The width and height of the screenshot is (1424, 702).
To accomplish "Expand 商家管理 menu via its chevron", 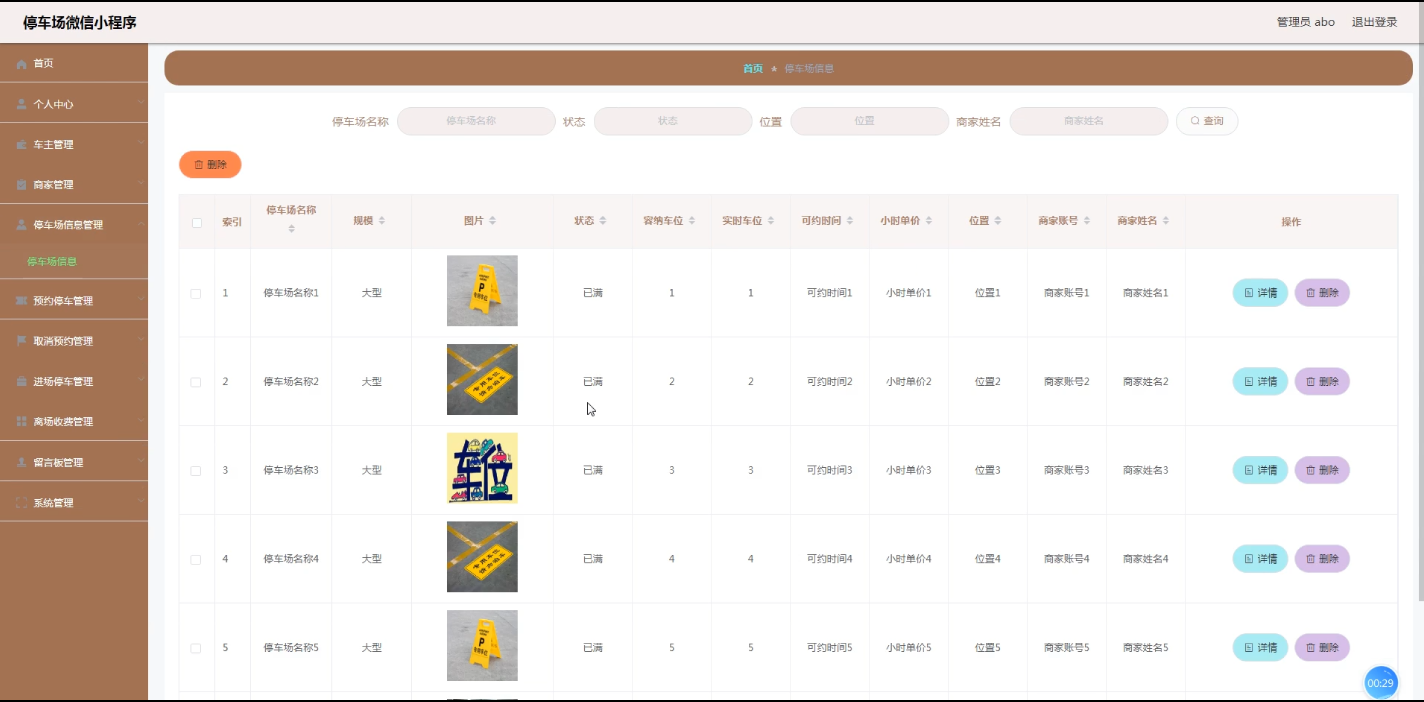I will coord(141,184).
